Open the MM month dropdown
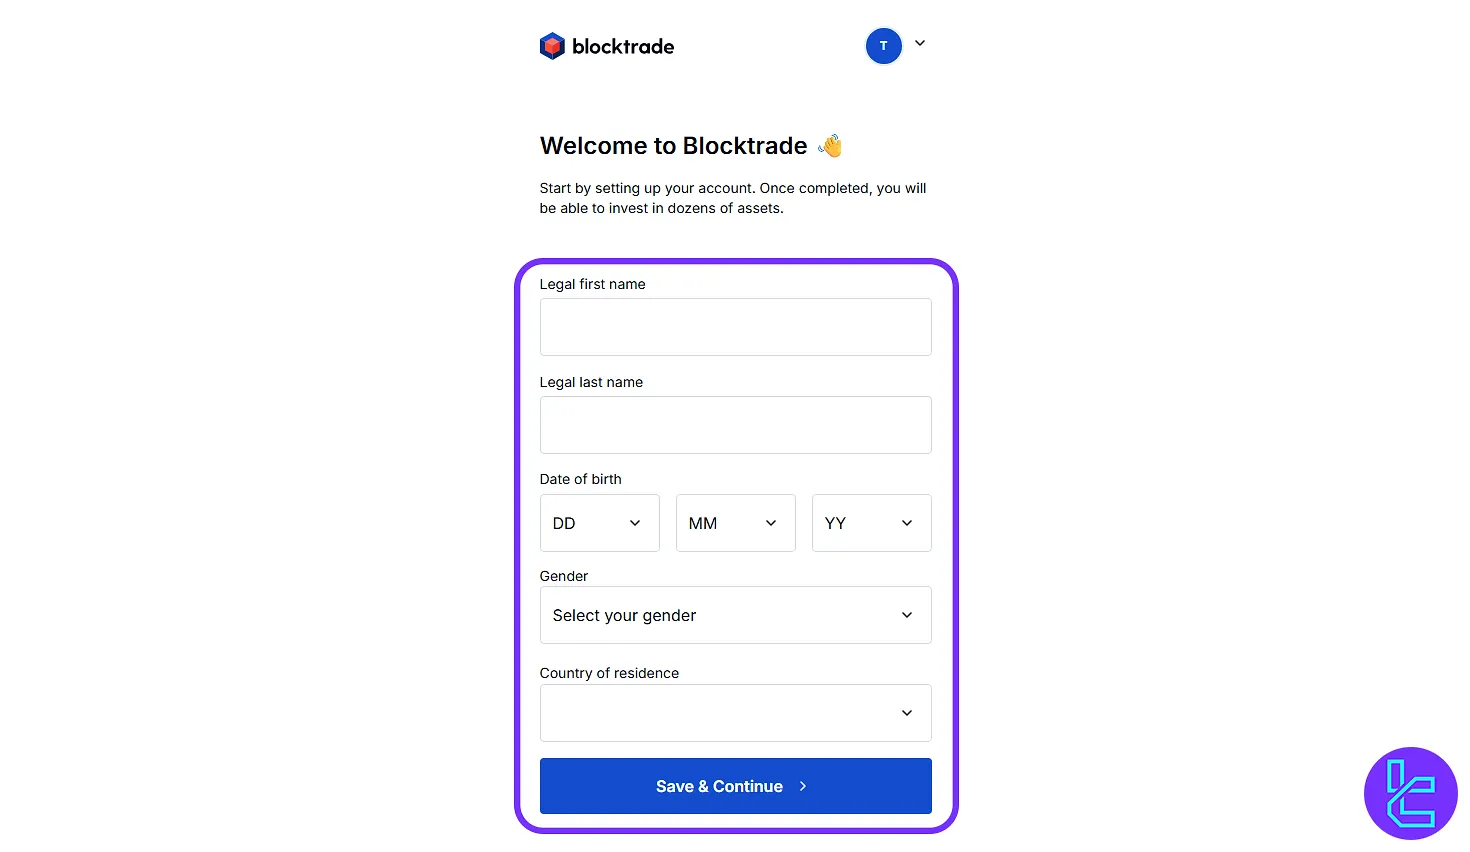 [735, 523]
